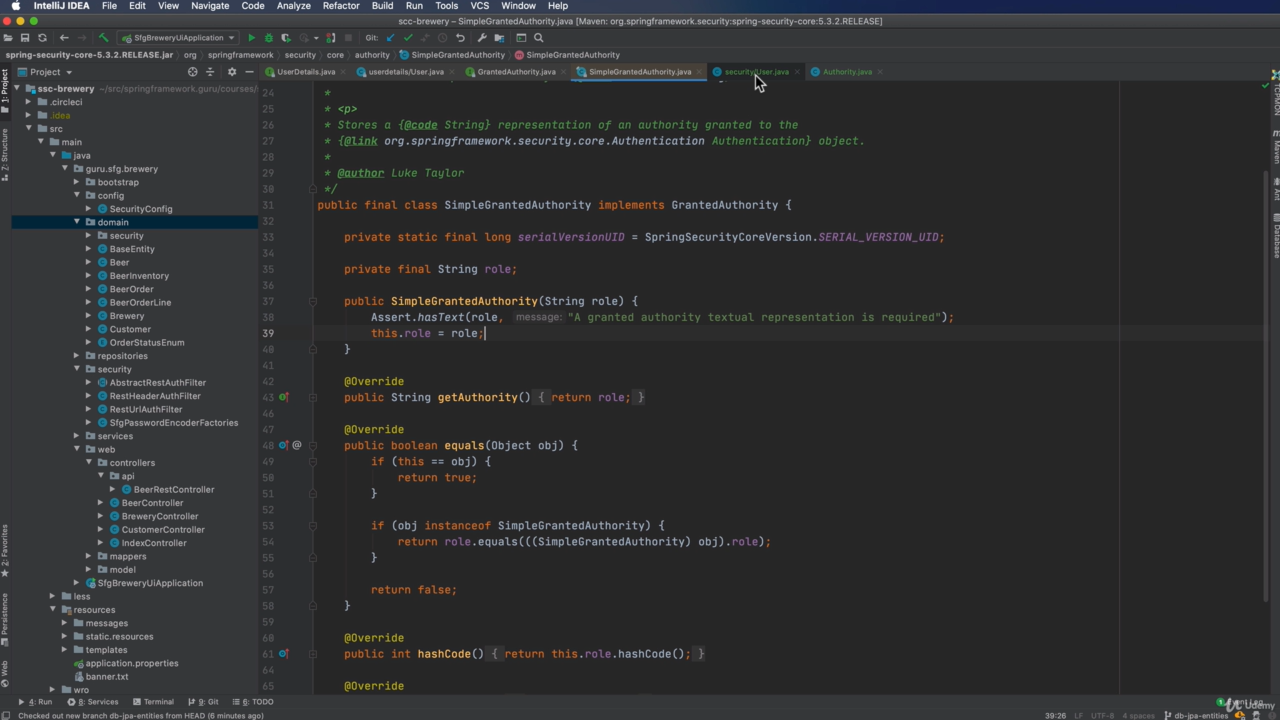Click the Git update project arrow icon
The height and width of the screenshot is (720, 1280).
pyautogui.click(x=390, y=38)
